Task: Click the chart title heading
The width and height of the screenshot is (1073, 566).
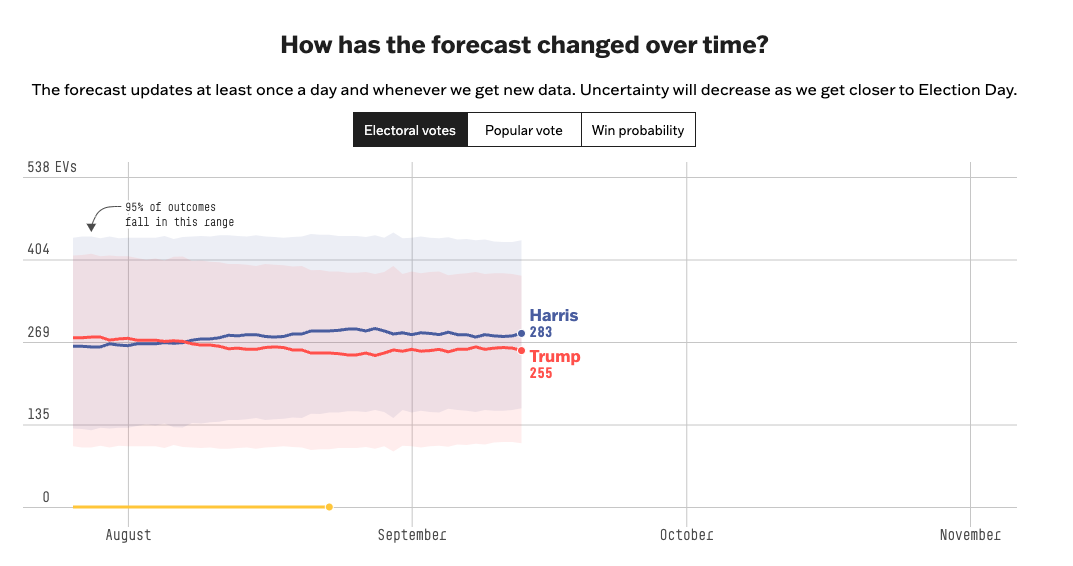Action: pyautogui.click(x=524, y=45)
